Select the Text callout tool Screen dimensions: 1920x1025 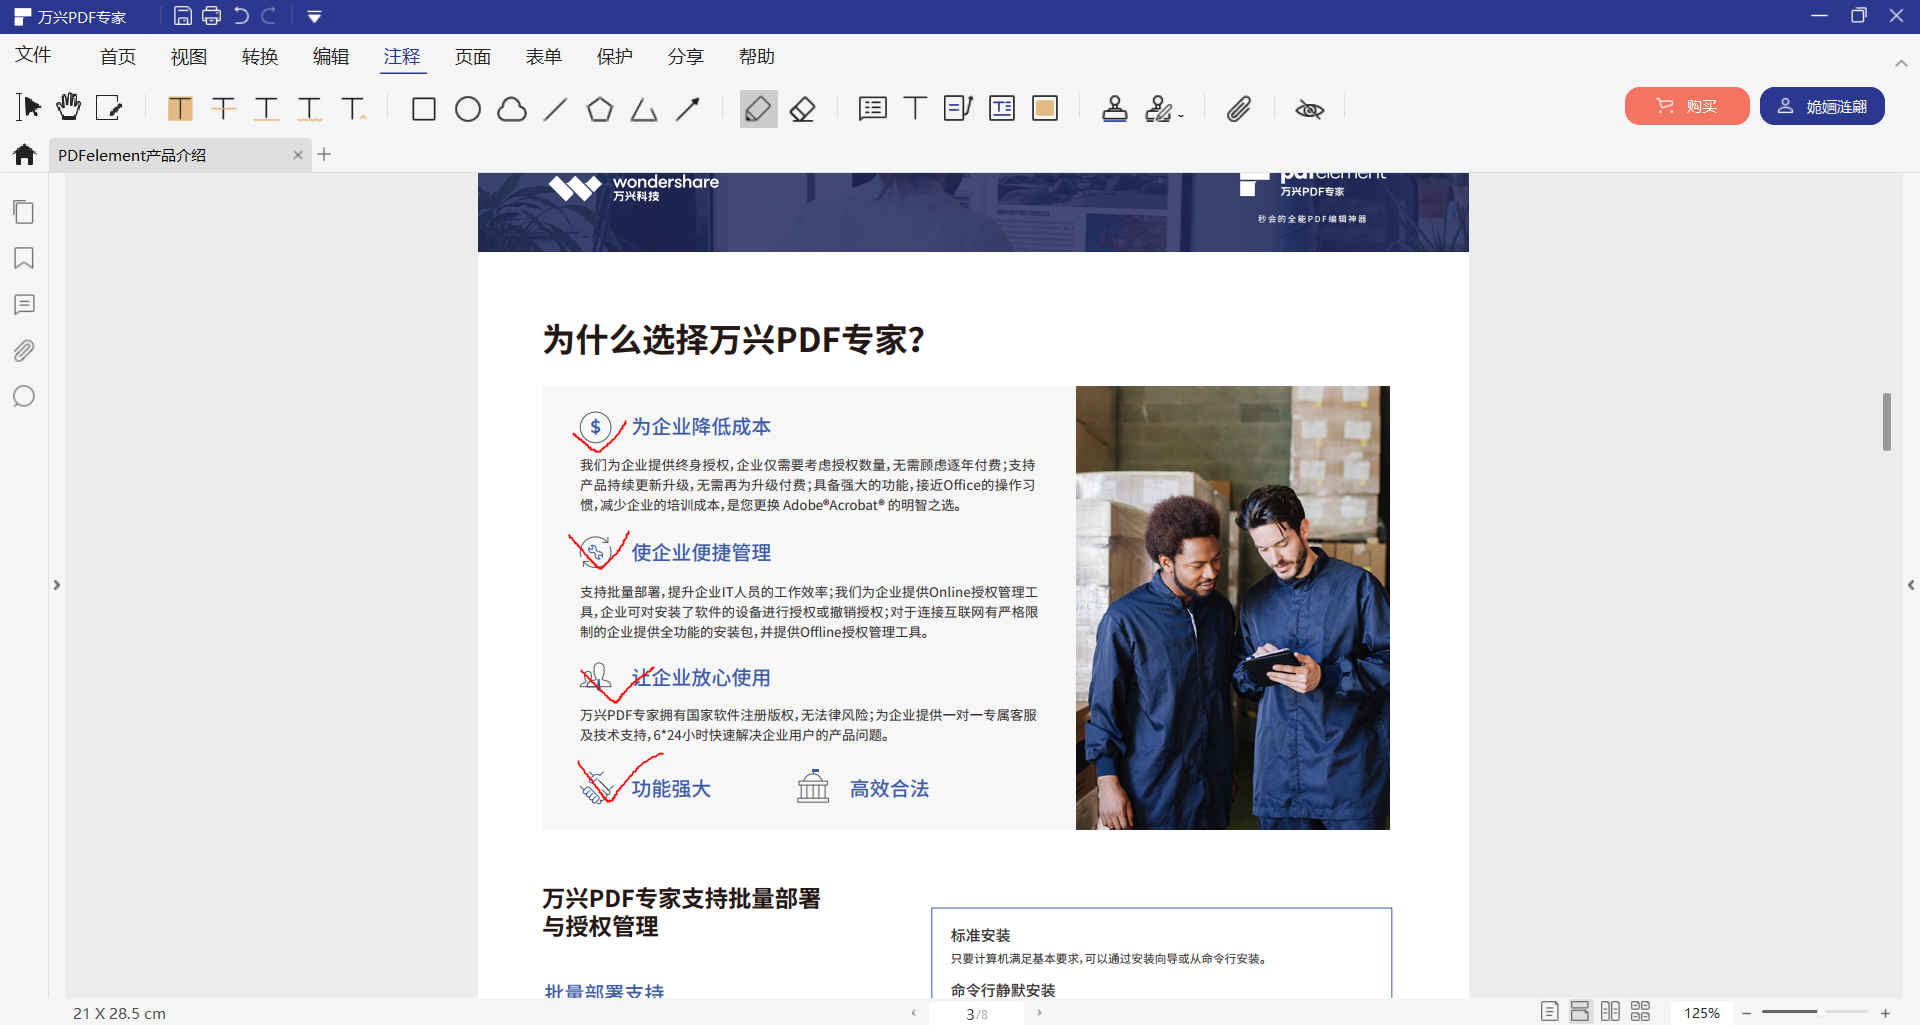(x=958, y=108)
